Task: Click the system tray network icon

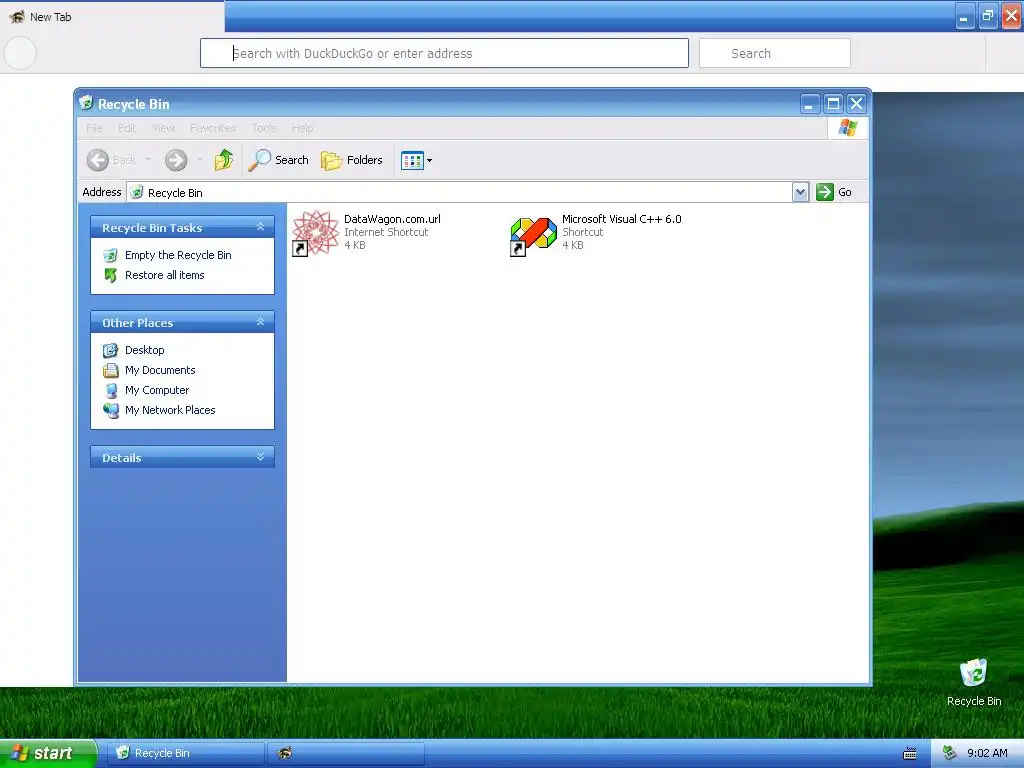Action: pyautogui.click(x=950, y=754)
